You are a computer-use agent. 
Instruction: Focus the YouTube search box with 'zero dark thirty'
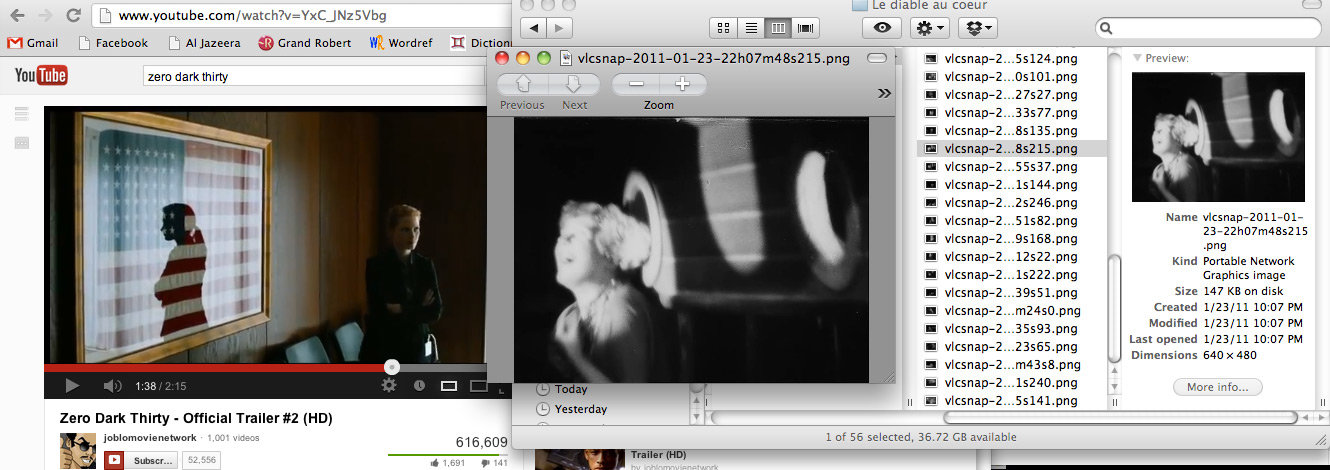315,76
